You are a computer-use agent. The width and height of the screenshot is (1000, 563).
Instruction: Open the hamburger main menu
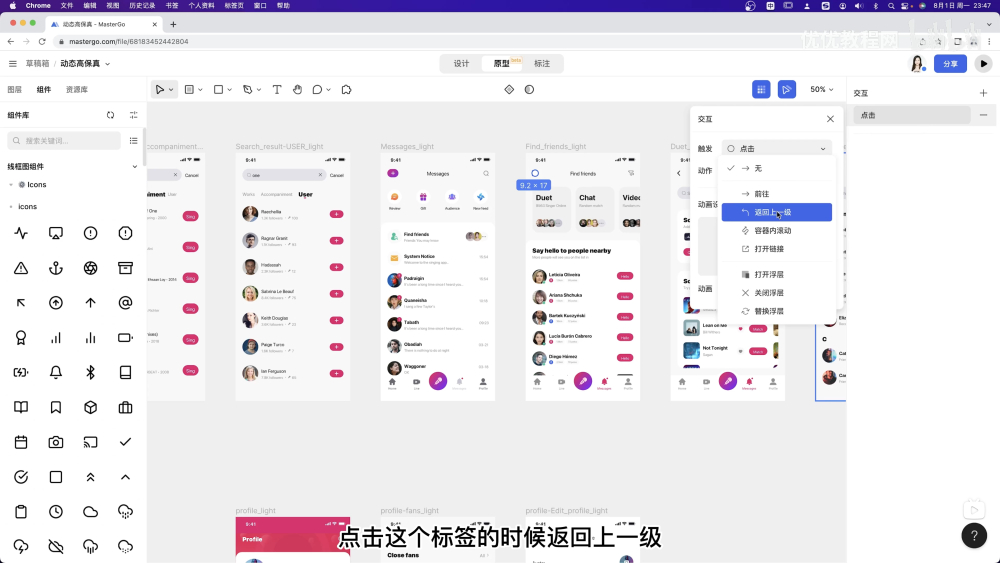point(13,64)
